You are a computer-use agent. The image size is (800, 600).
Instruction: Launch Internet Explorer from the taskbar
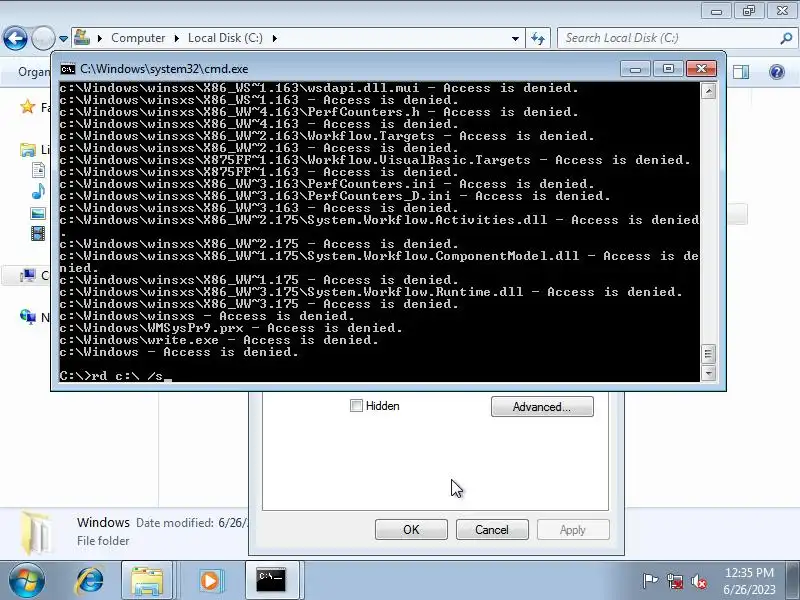(90, 581)
